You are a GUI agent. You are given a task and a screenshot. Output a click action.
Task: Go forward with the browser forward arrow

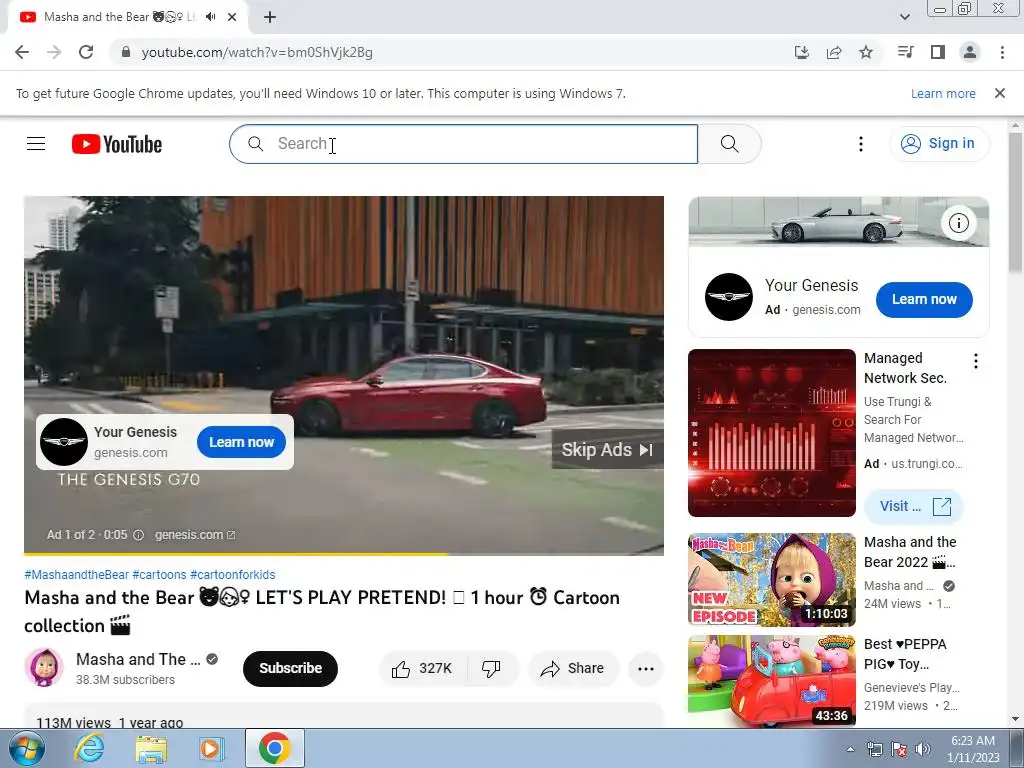click(x=54, y=52)
